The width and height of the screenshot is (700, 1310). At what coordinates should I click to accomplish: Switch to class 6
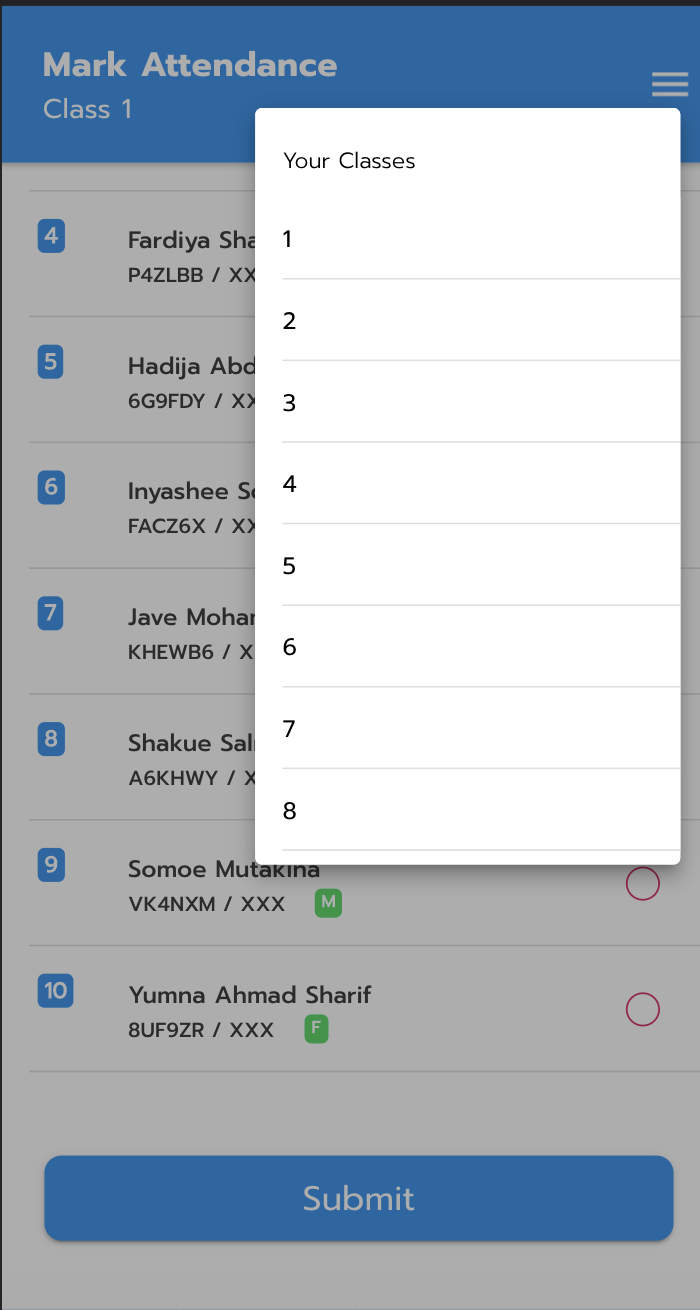(467, 647)
